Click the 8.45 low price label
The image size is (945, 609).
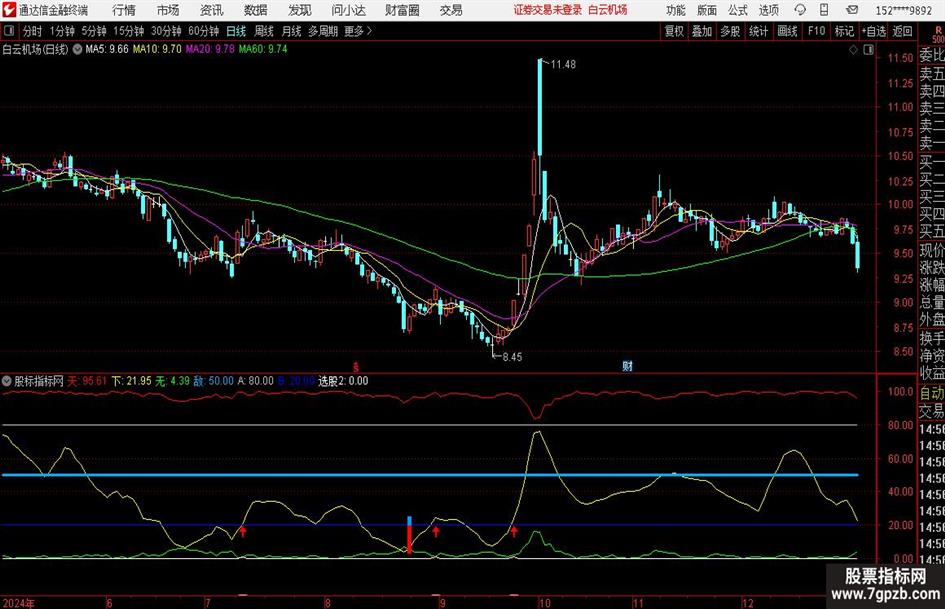pos(512,357)
